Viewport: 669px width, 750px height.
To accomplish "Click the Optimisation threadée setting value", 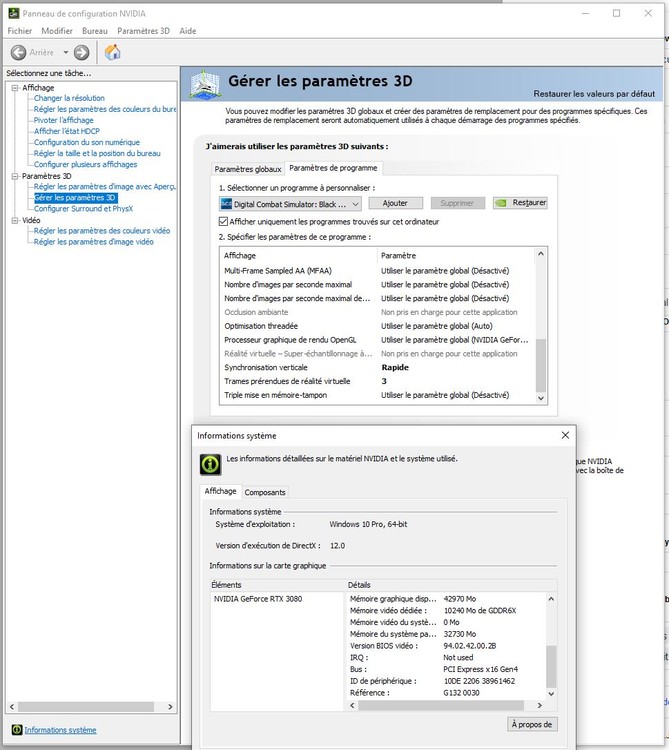I will 437,326.
